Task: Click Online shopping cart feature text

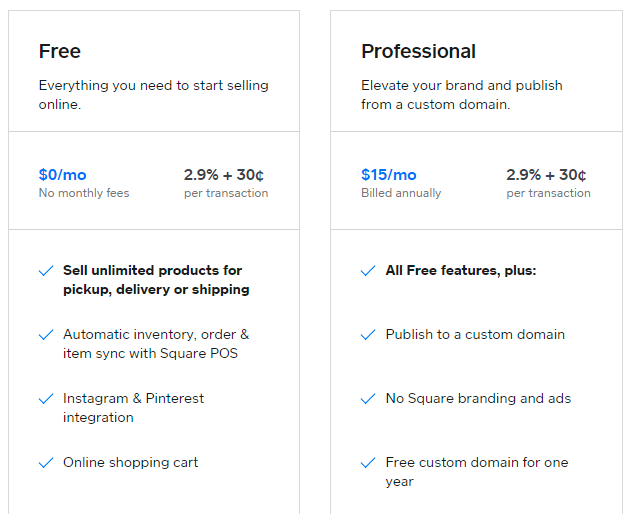Action: (131, 463)
